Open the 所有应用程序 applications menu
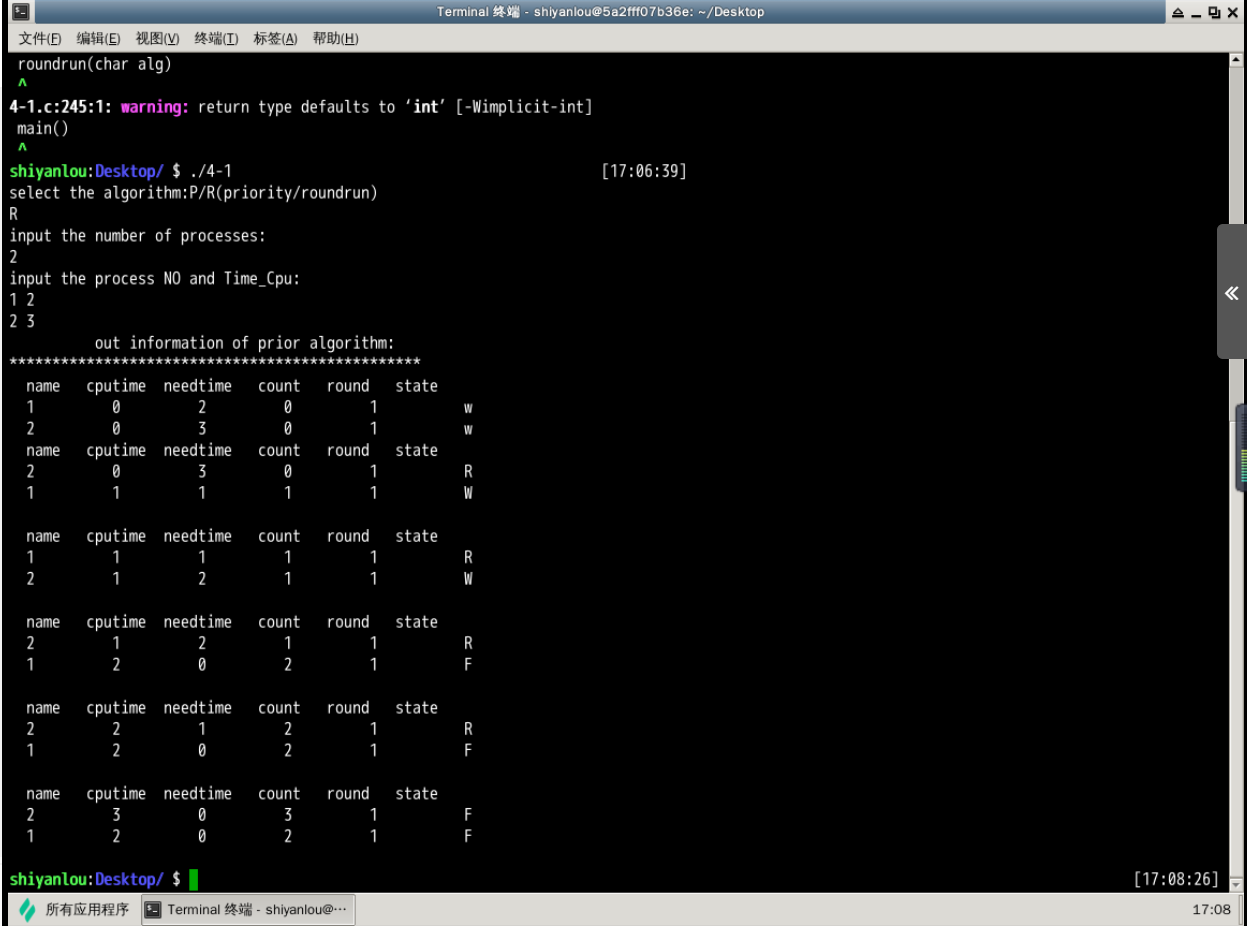This screenshot has width=1247, height=926. (75, 910)
